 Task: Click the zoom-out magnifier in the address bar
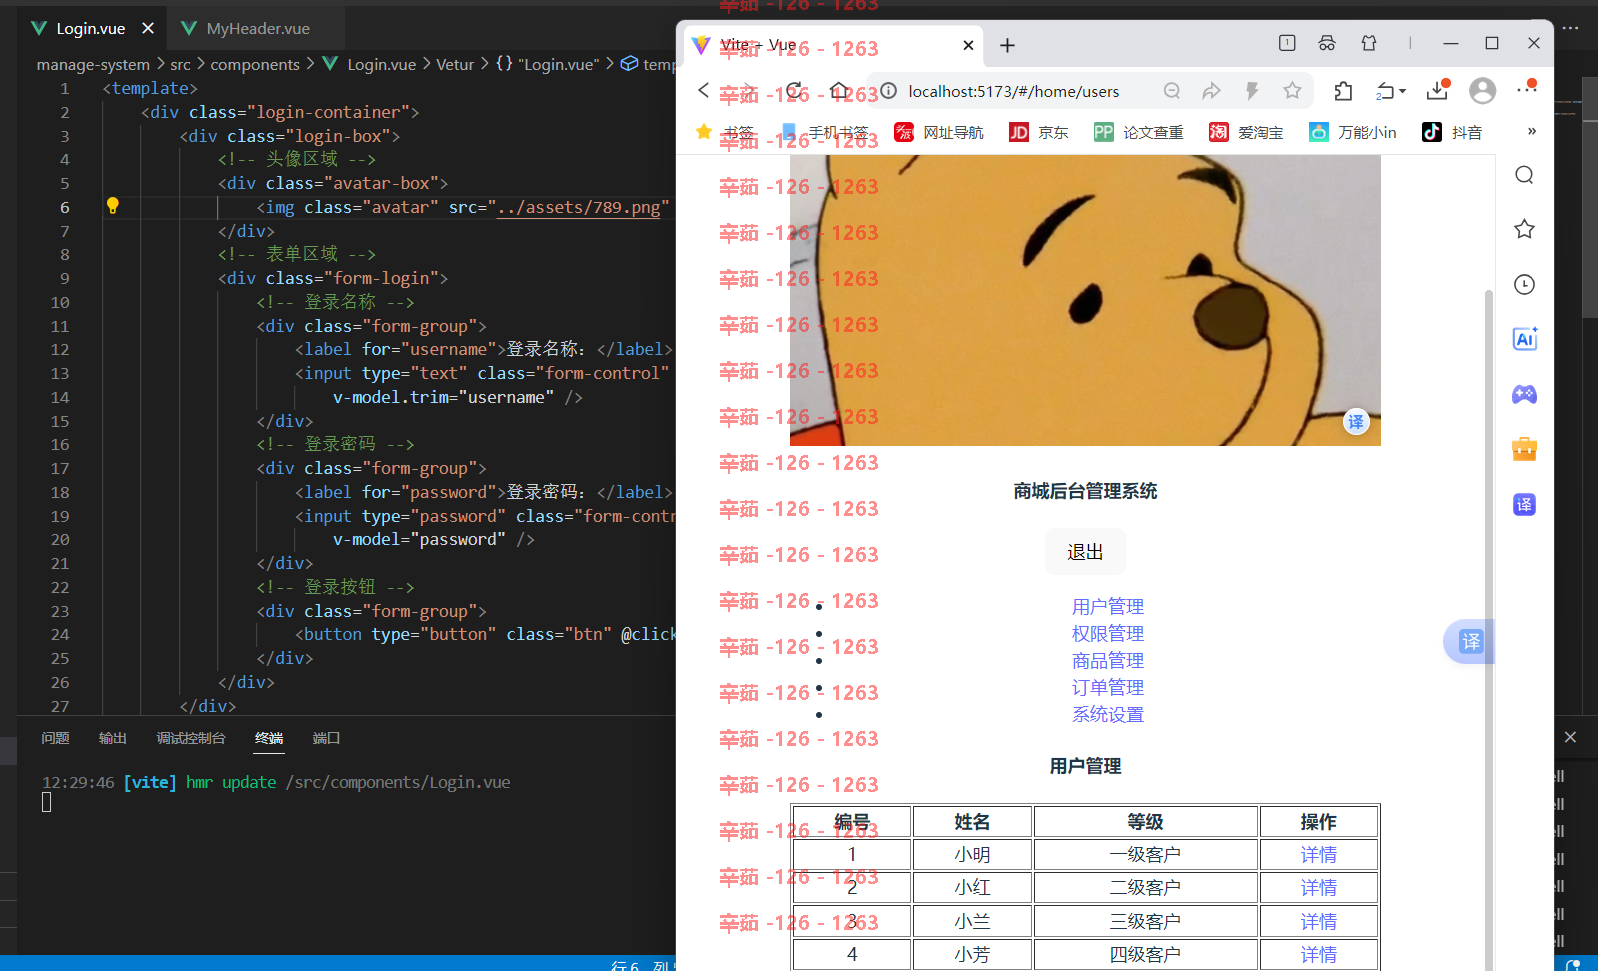point(1172,91)
